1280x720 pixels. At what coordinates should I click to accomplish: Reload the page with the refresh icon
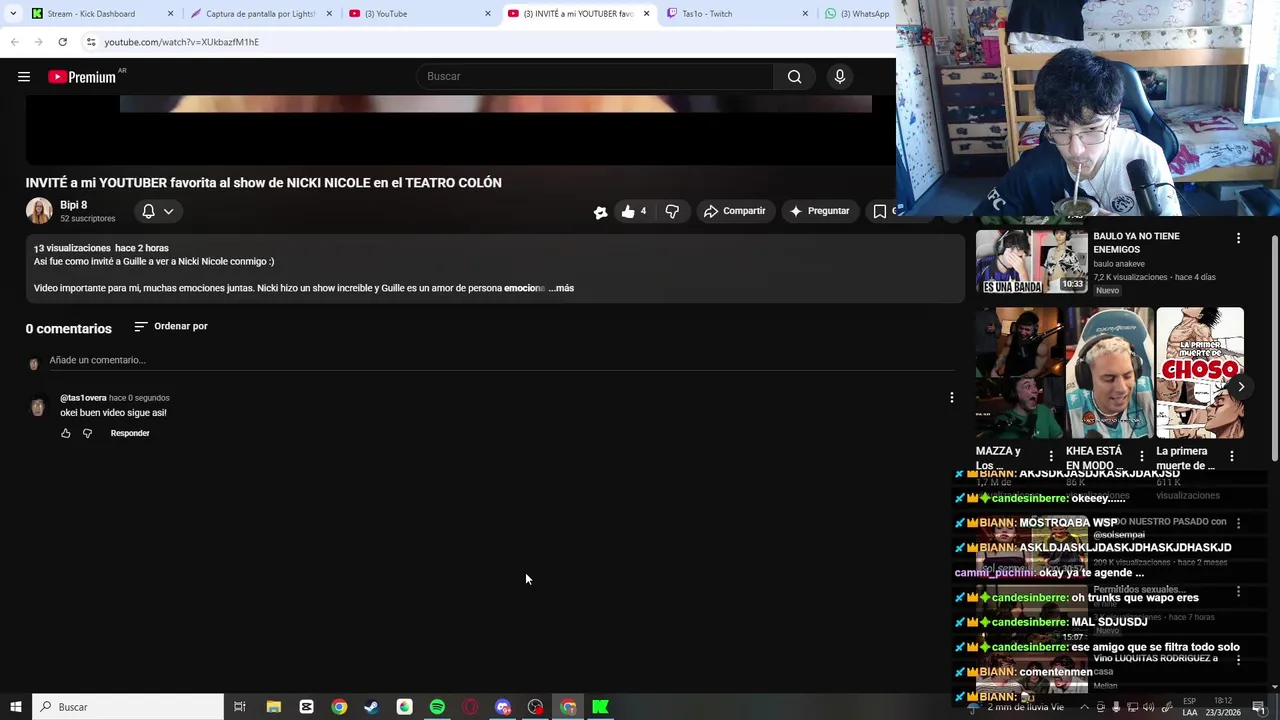pos(62,42)
